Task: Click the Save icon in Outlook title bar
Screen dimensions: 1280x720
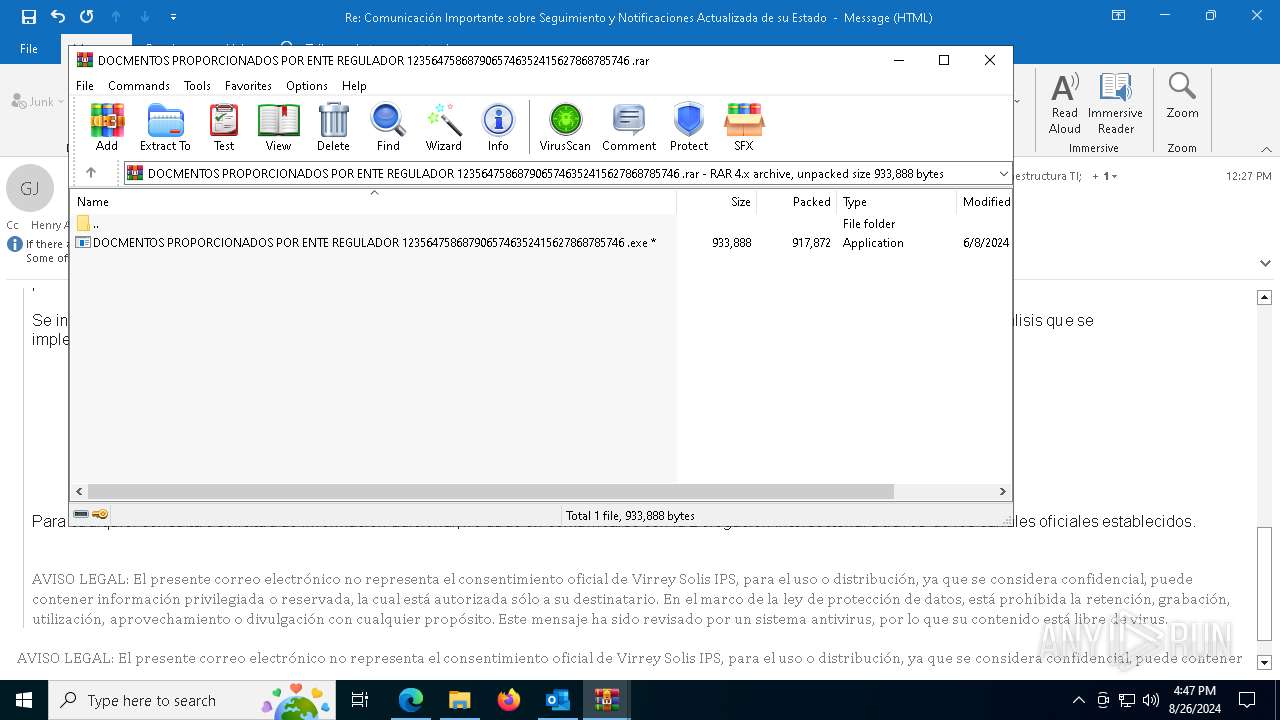Action: (x=28, y=17)
